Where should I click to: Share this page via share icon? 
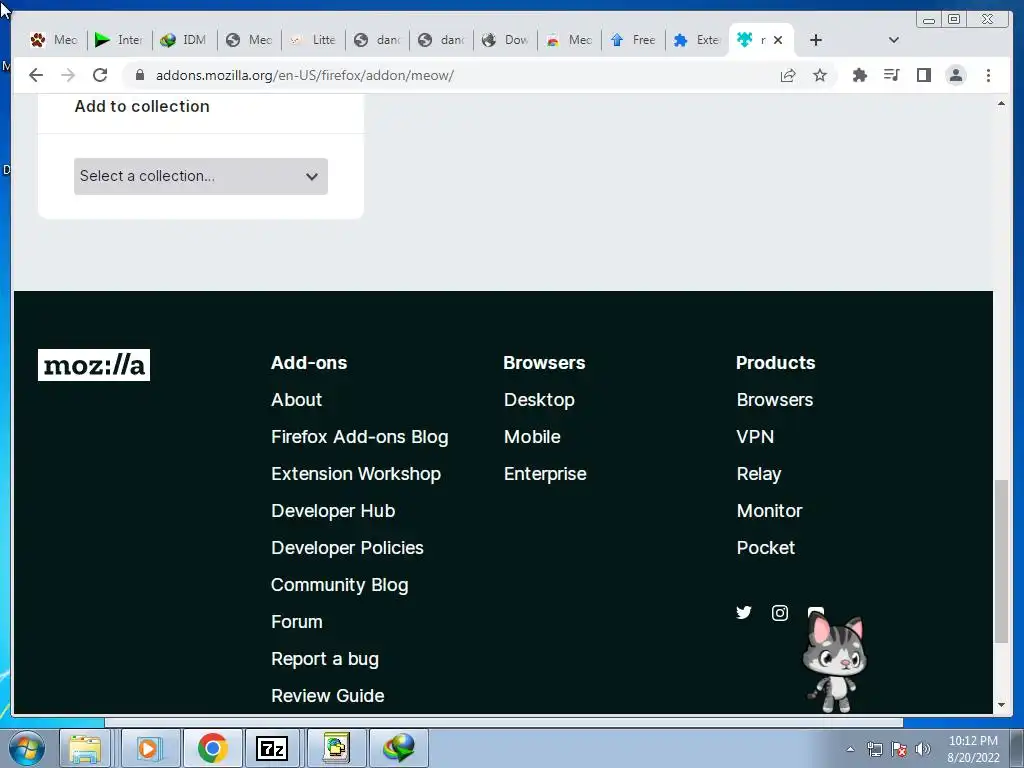pyautogui.click(x=788, y=75)
